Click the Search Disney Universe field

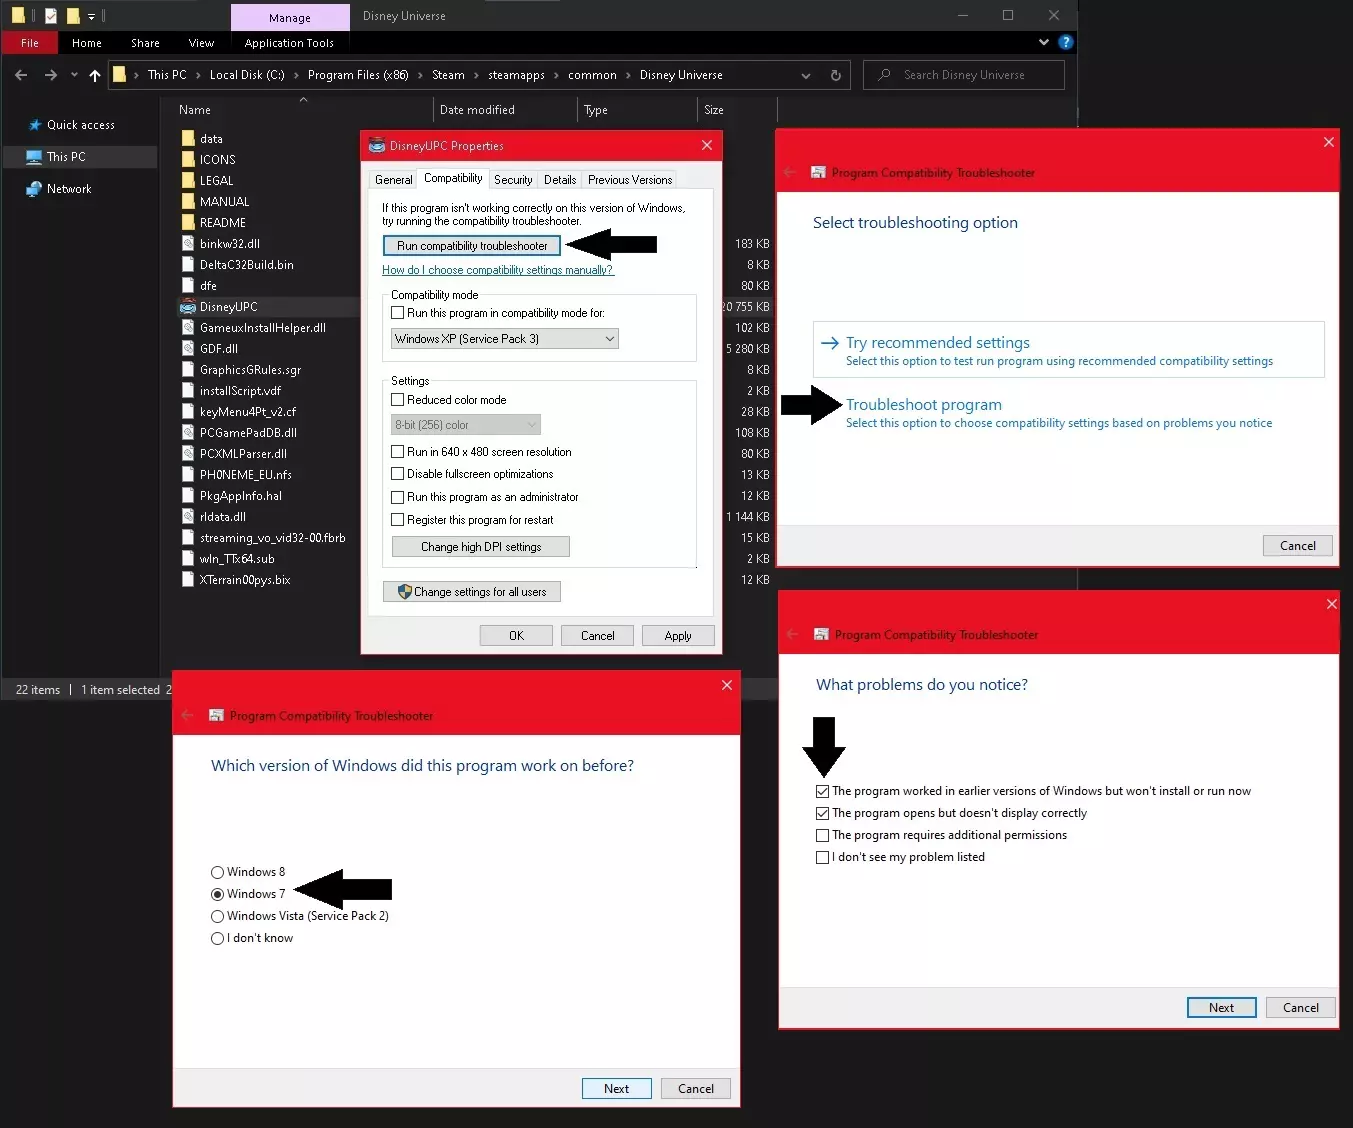(964, 75)
